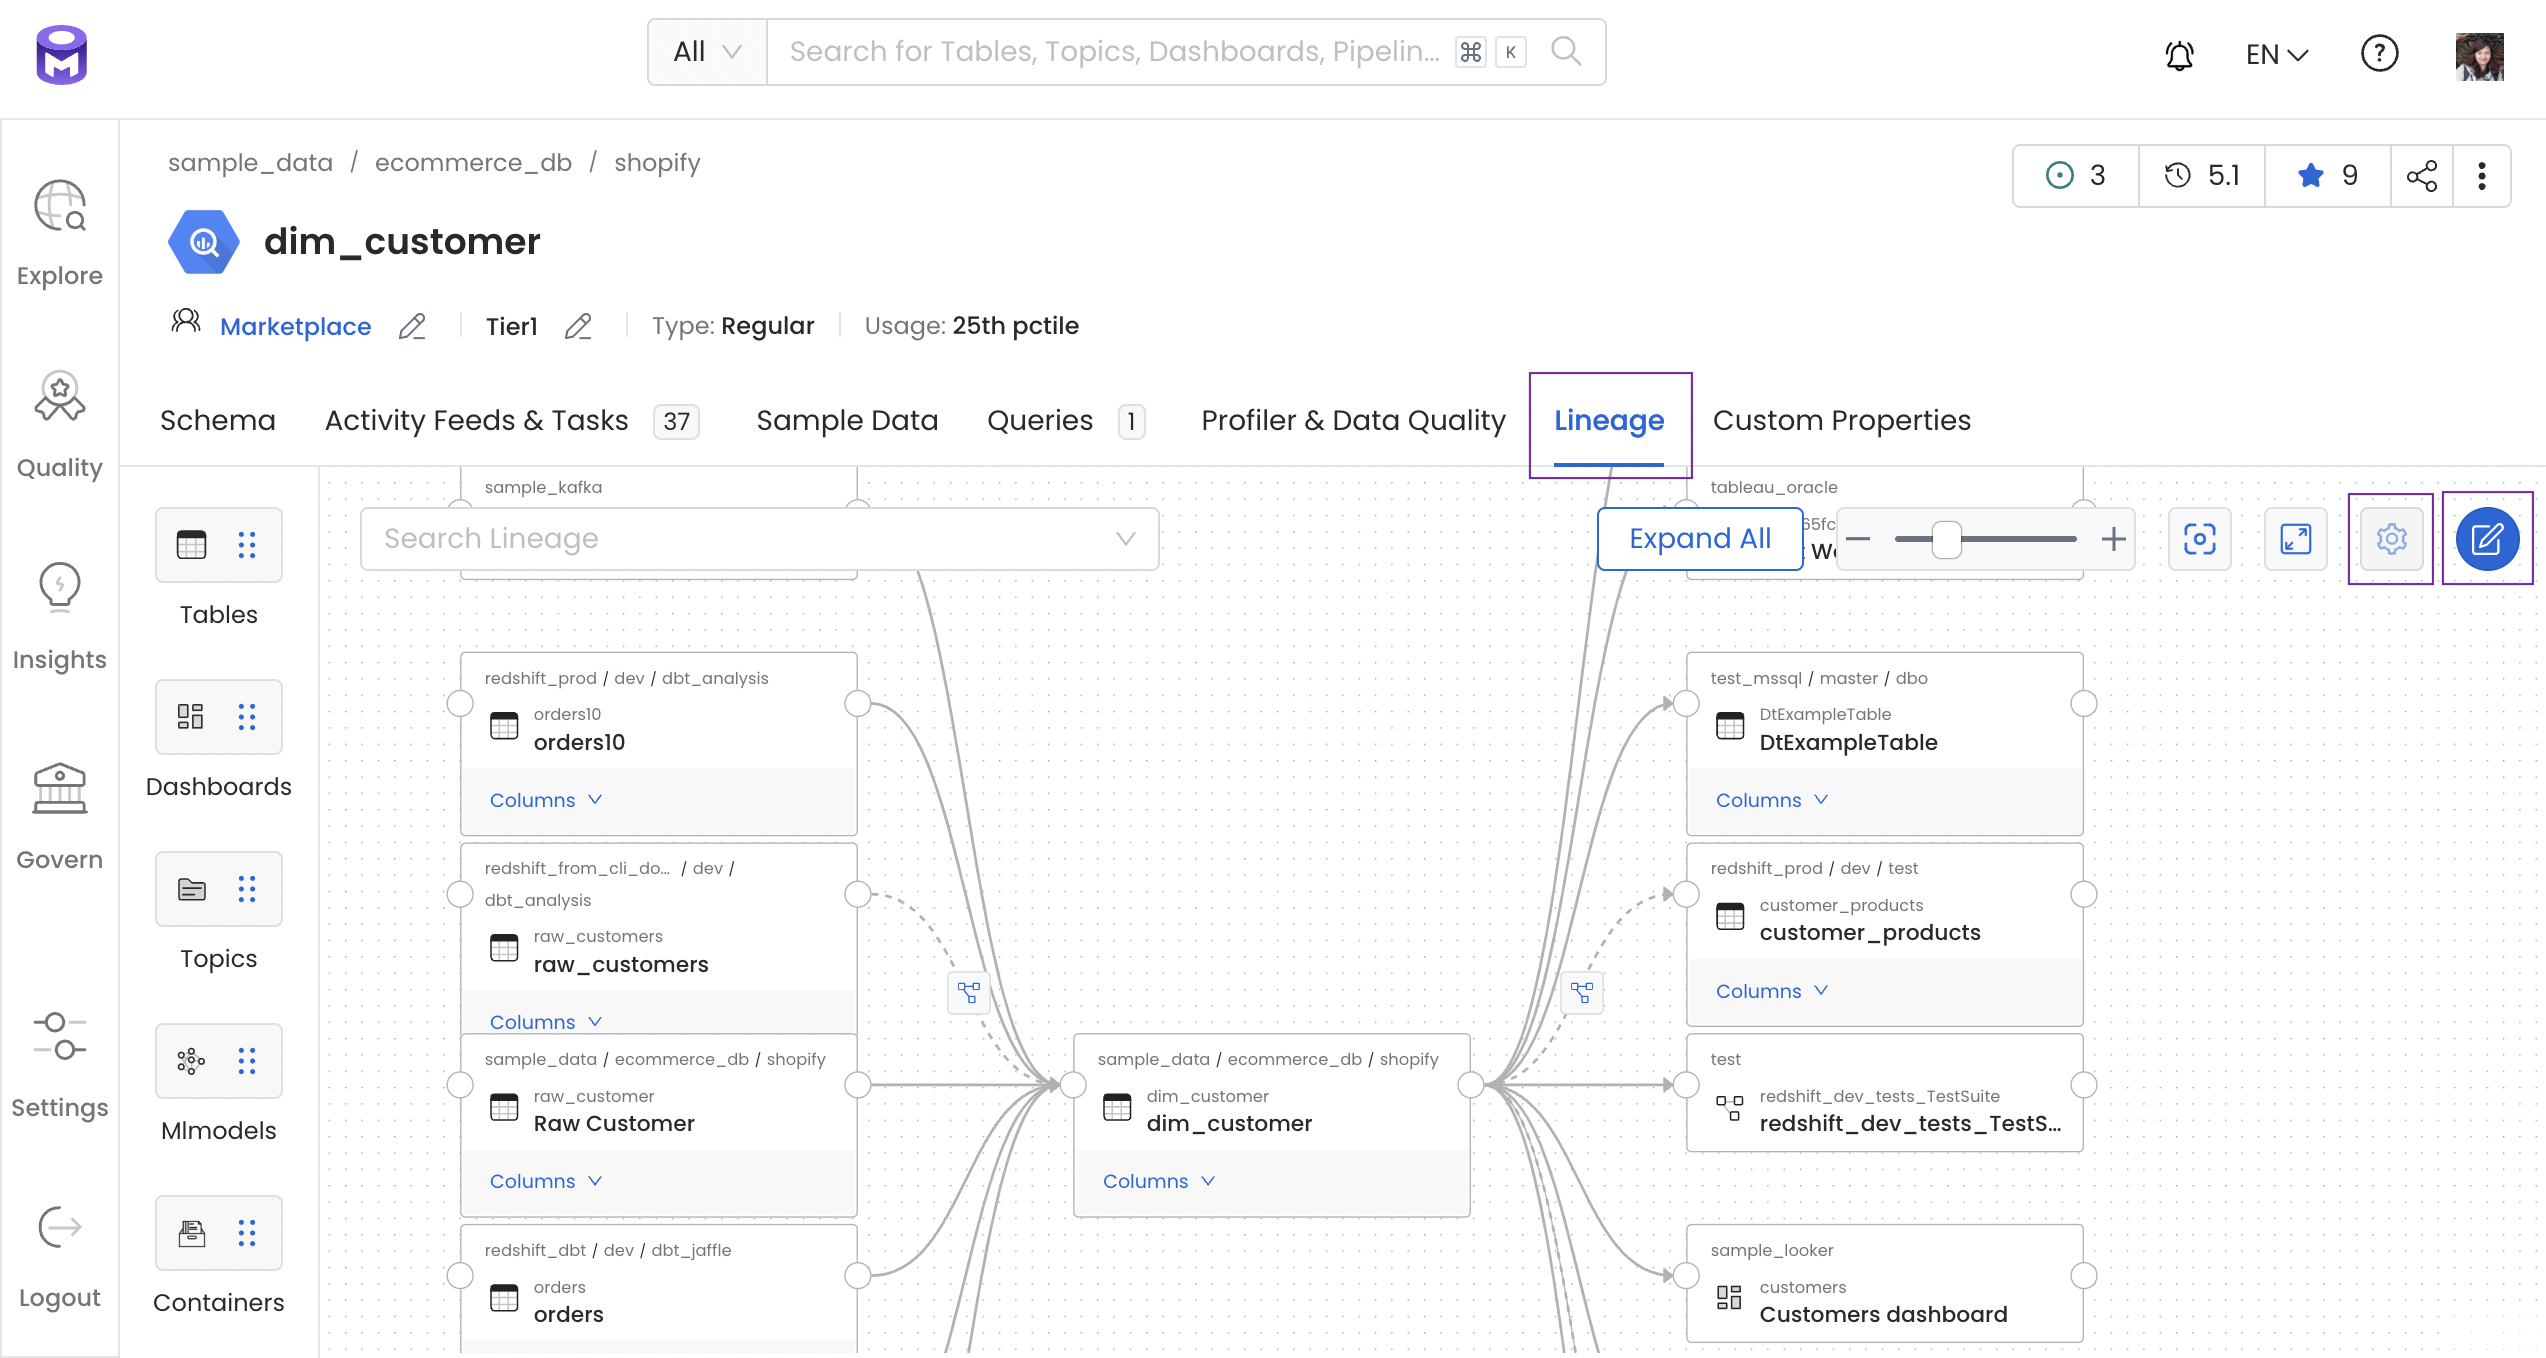Screen dimensions: 2546x1358
Task: Enable the settings gear in lineage toolbar
Action: pos(2391,537)
